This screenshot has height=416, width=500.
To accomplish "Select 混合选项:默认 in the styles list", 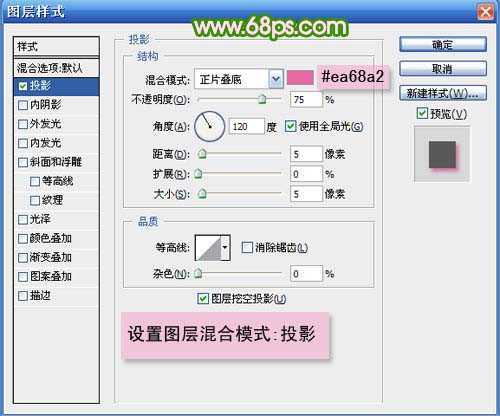I will 56,68.
